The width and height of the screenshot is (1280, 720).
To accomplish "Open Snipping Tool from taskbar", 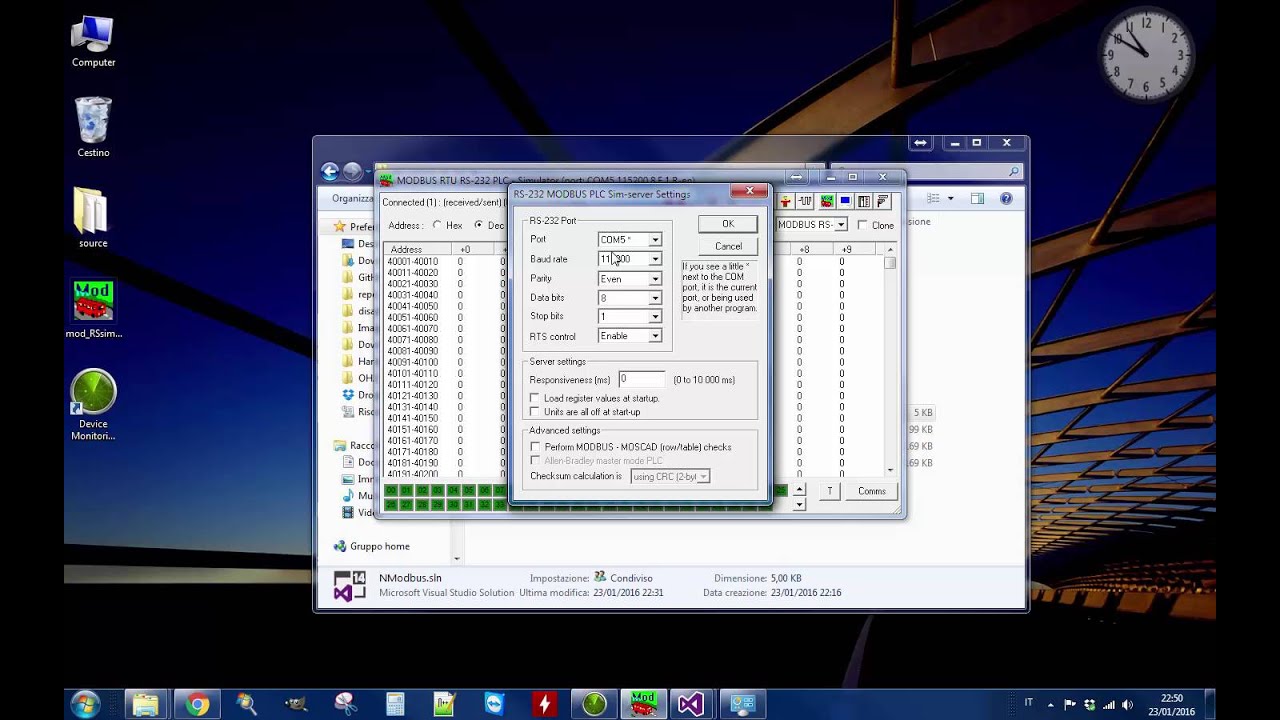I will pyautogui.click(x=346, y=704).
